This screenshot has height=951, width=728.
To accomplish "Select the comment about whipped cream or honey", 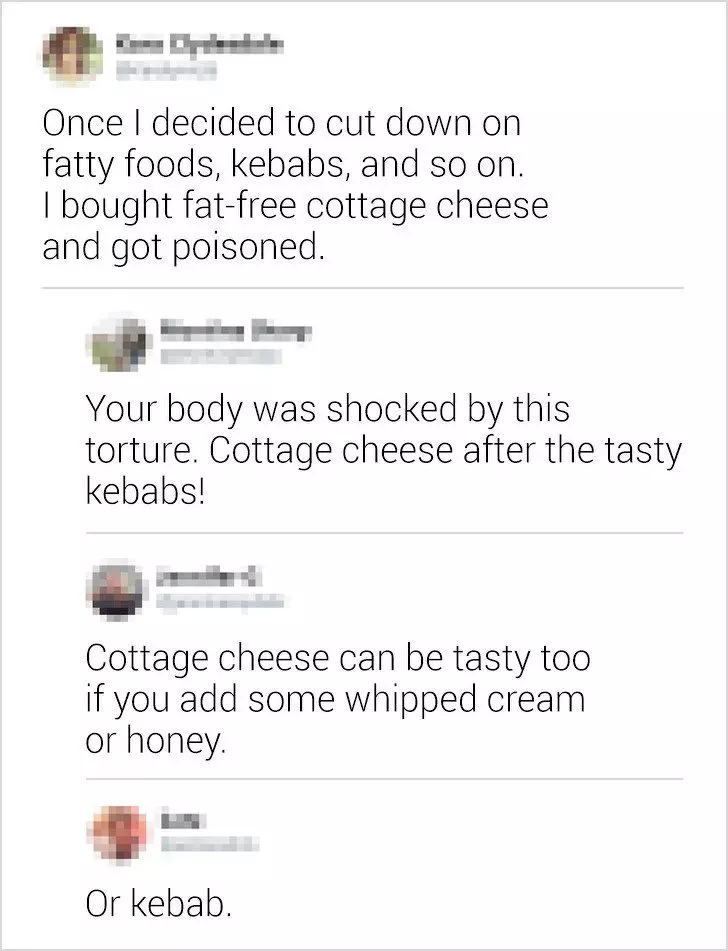I will [x=337, y=699].
